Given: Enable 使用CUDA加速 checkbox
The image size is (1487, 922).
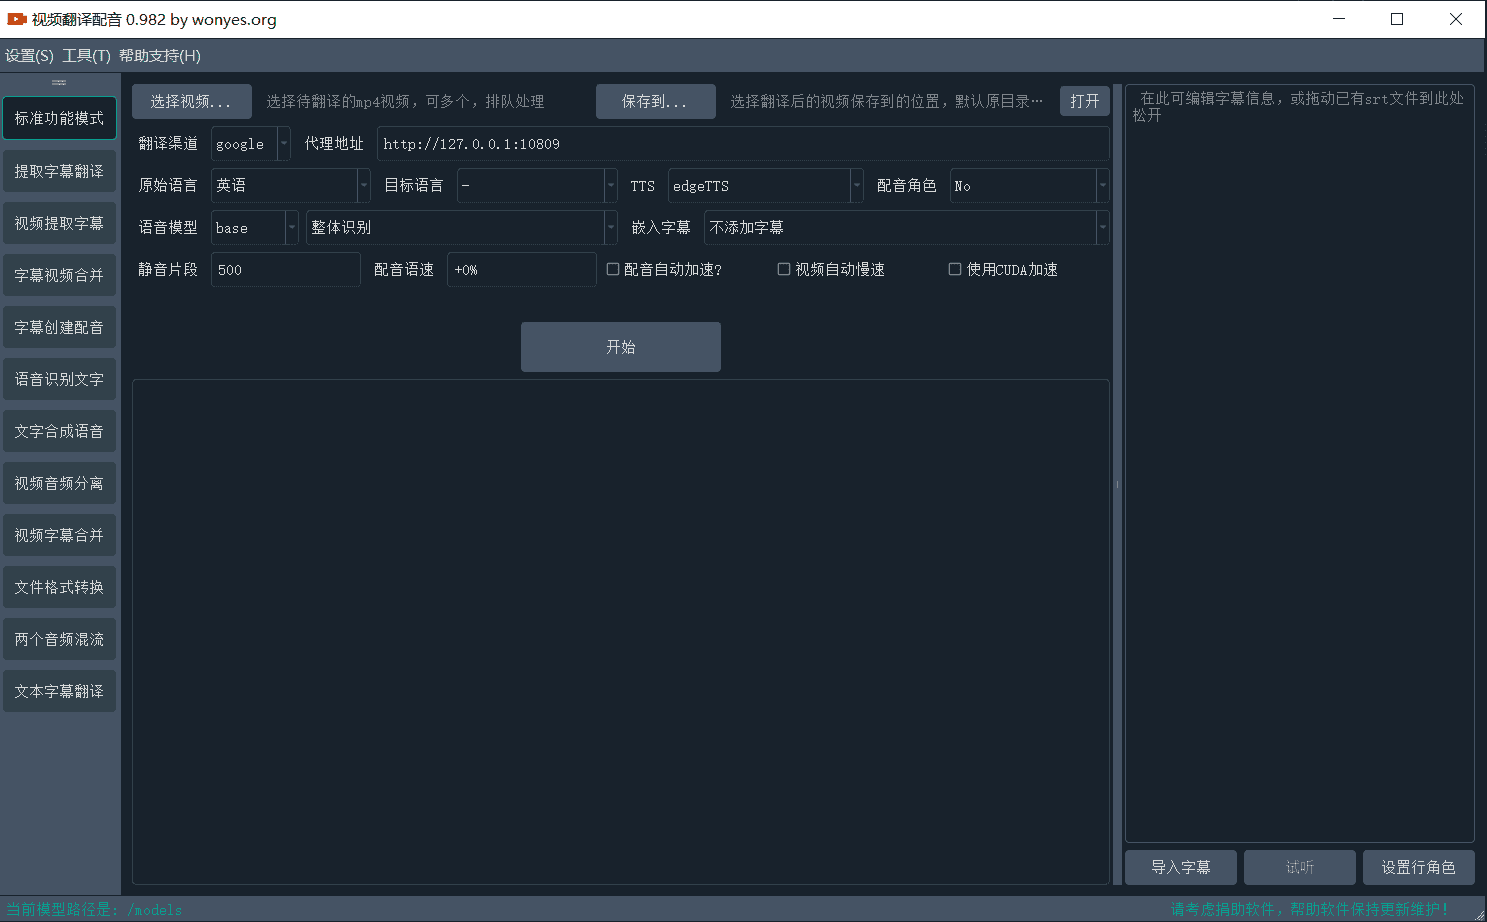Looking at the screenshot, I should (955, 269).
